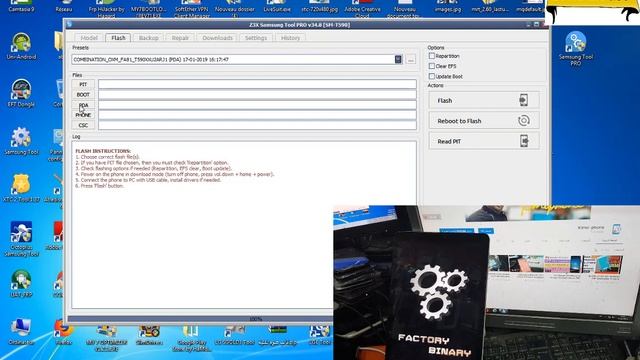Open the htc-720x480.jpg desktop file

coord(320,6)
